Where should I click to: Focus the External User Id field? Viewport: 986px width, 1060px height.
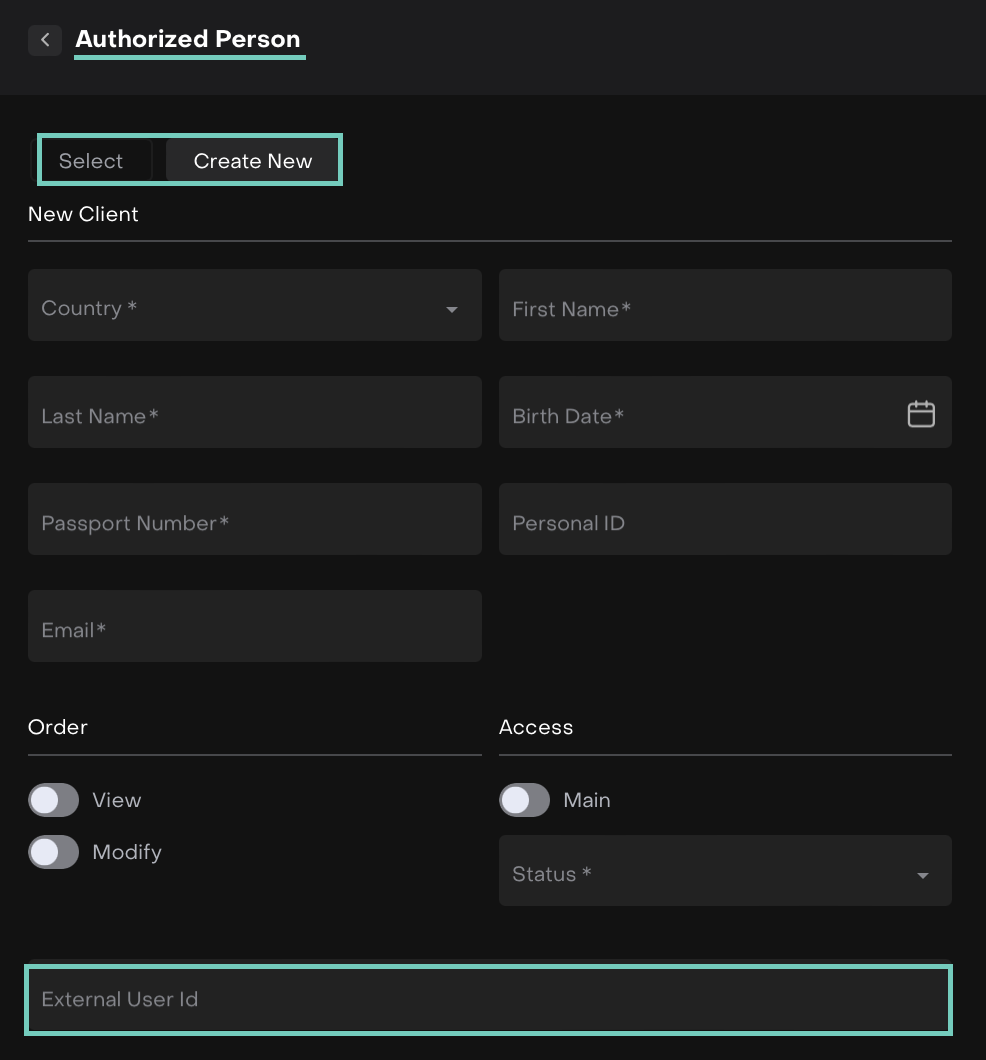tap(488, 999)
